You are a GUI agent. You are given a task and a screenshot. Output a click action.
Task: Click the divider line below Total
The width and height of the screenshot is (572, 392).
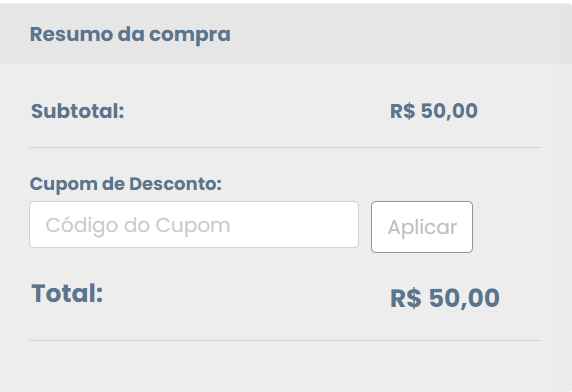click(286, 341)
